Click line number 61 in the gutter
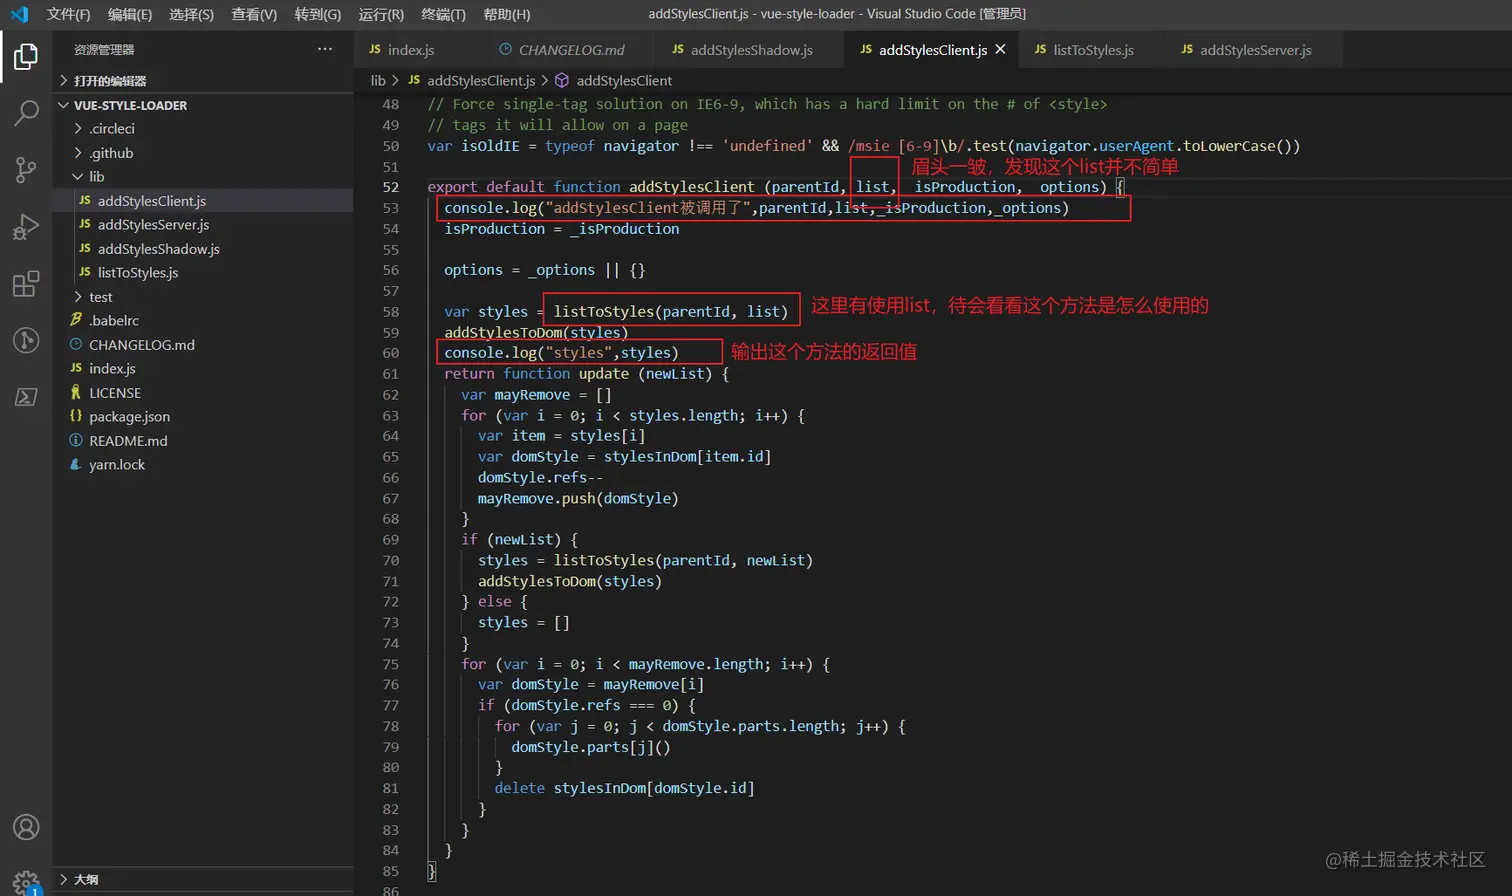The image size is (1512, 896). (x=390, y=374)
